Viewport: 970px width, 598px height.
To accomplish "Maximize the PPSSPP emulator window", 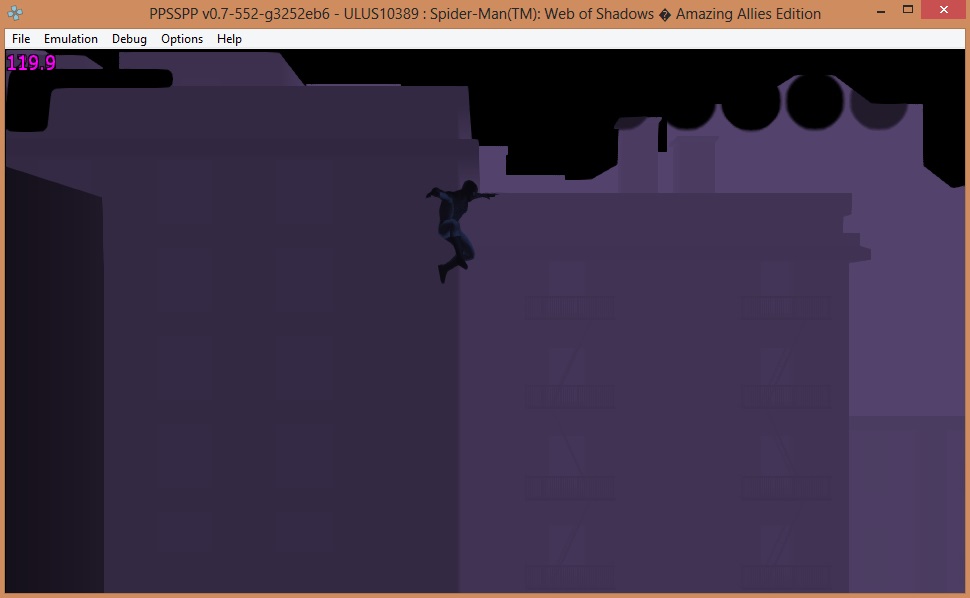I will point(906,12).
